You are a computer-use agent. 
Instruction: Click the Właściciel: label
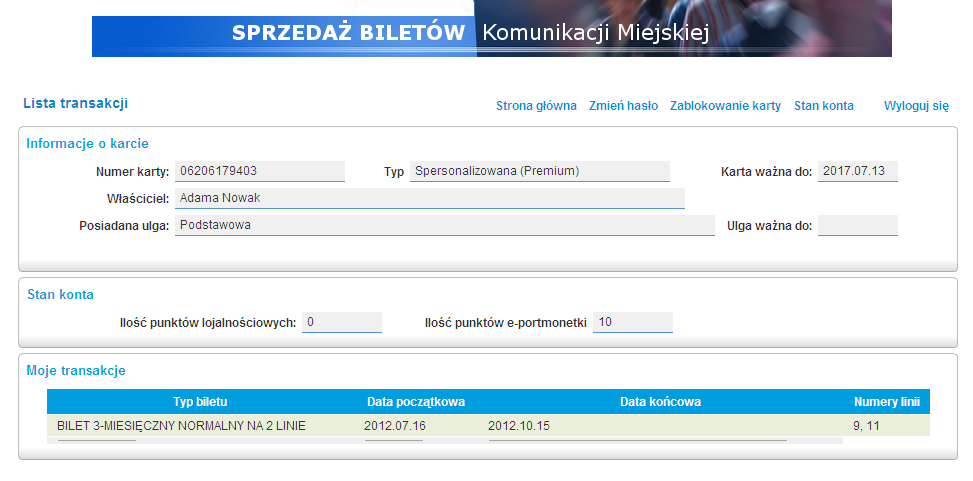tap(138, 199)
